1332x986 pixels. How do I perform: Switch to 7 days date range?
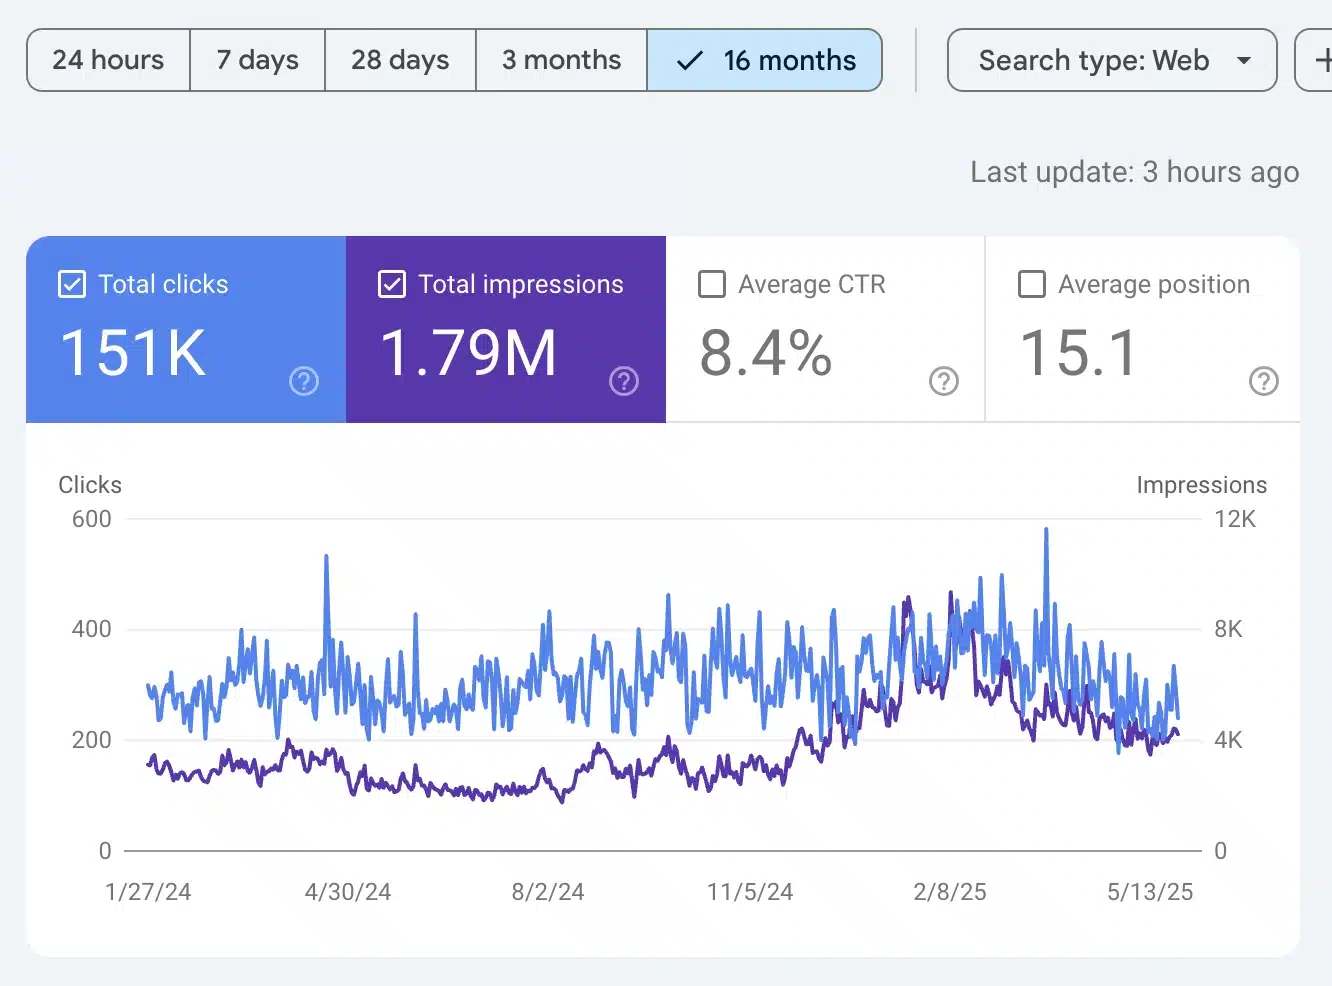click(258, 61)
